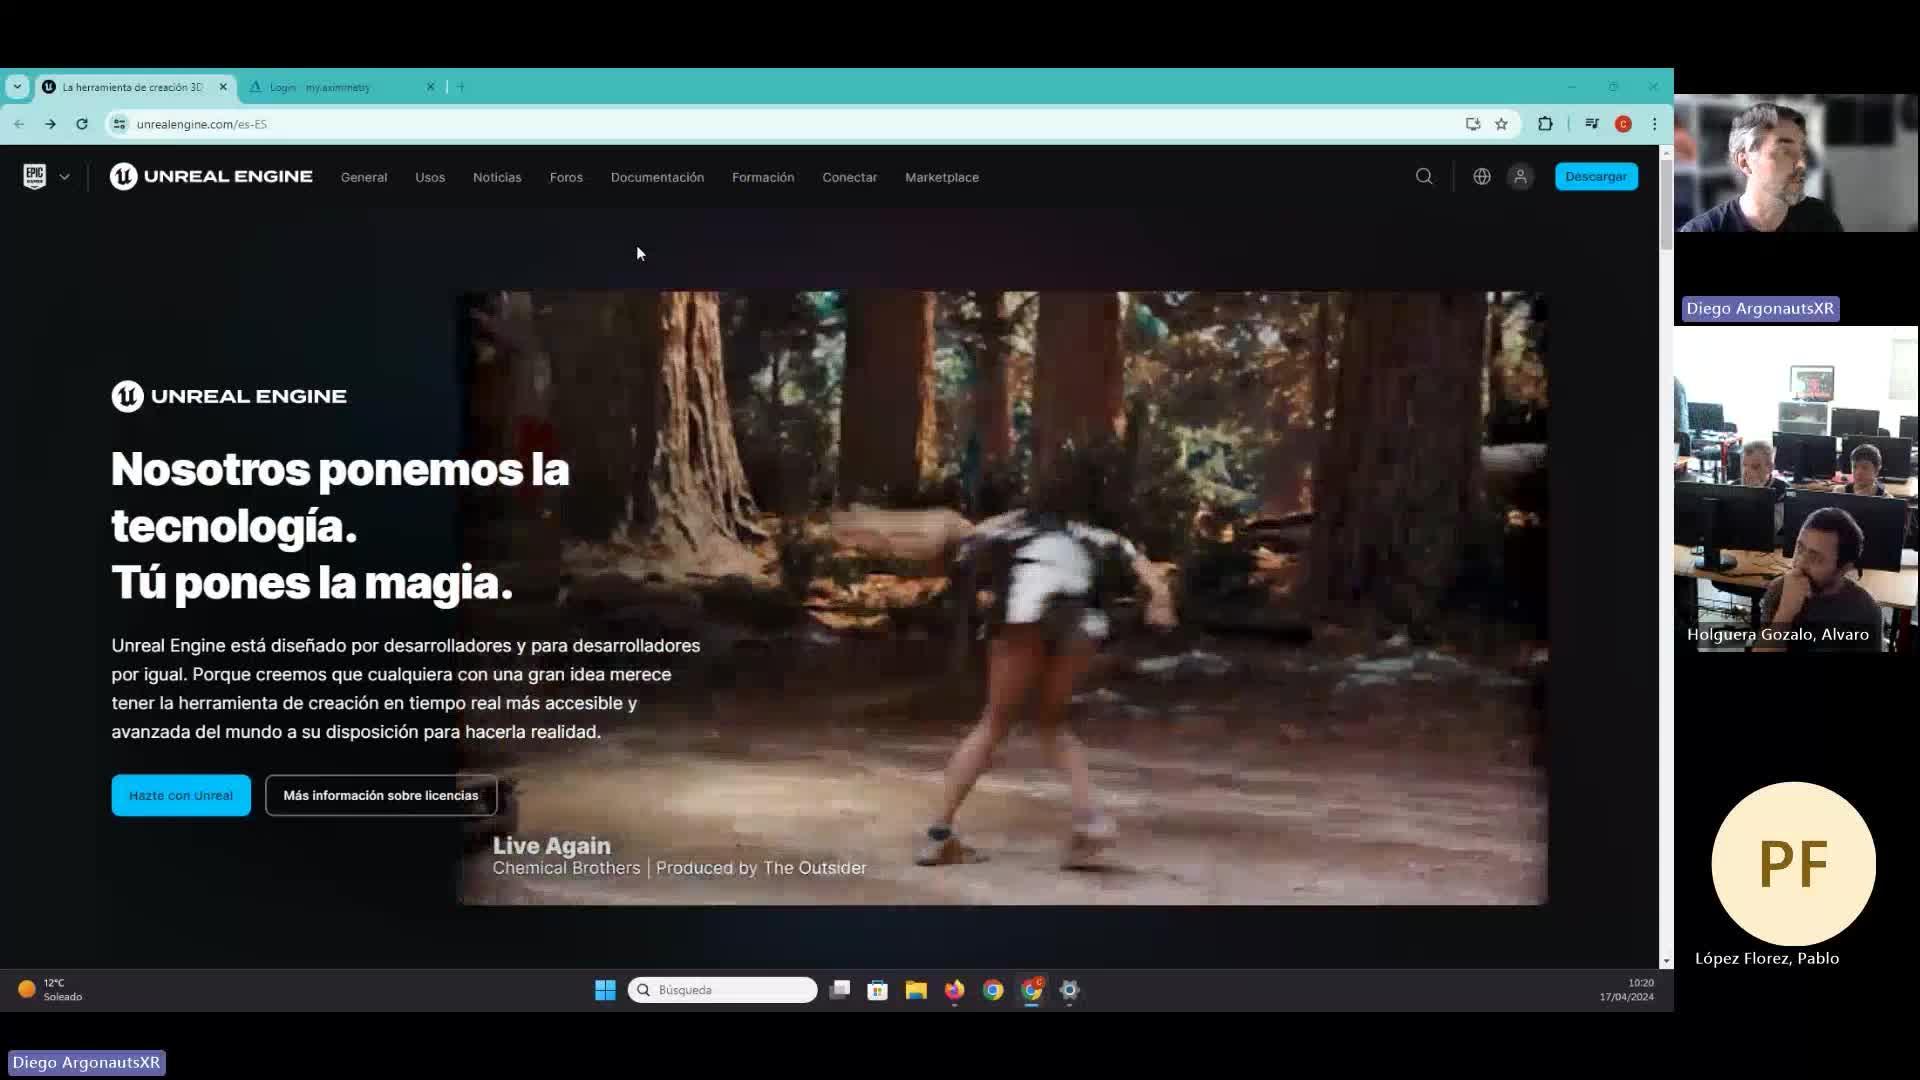Click the search magnifier icon in site header

(1424, 177)
